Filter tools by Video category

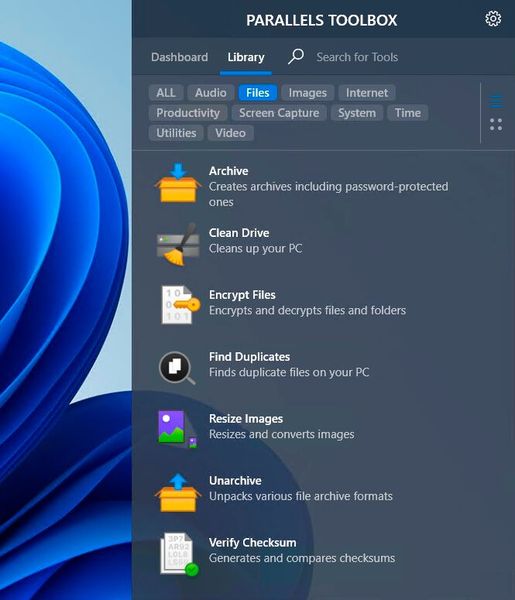230,133
